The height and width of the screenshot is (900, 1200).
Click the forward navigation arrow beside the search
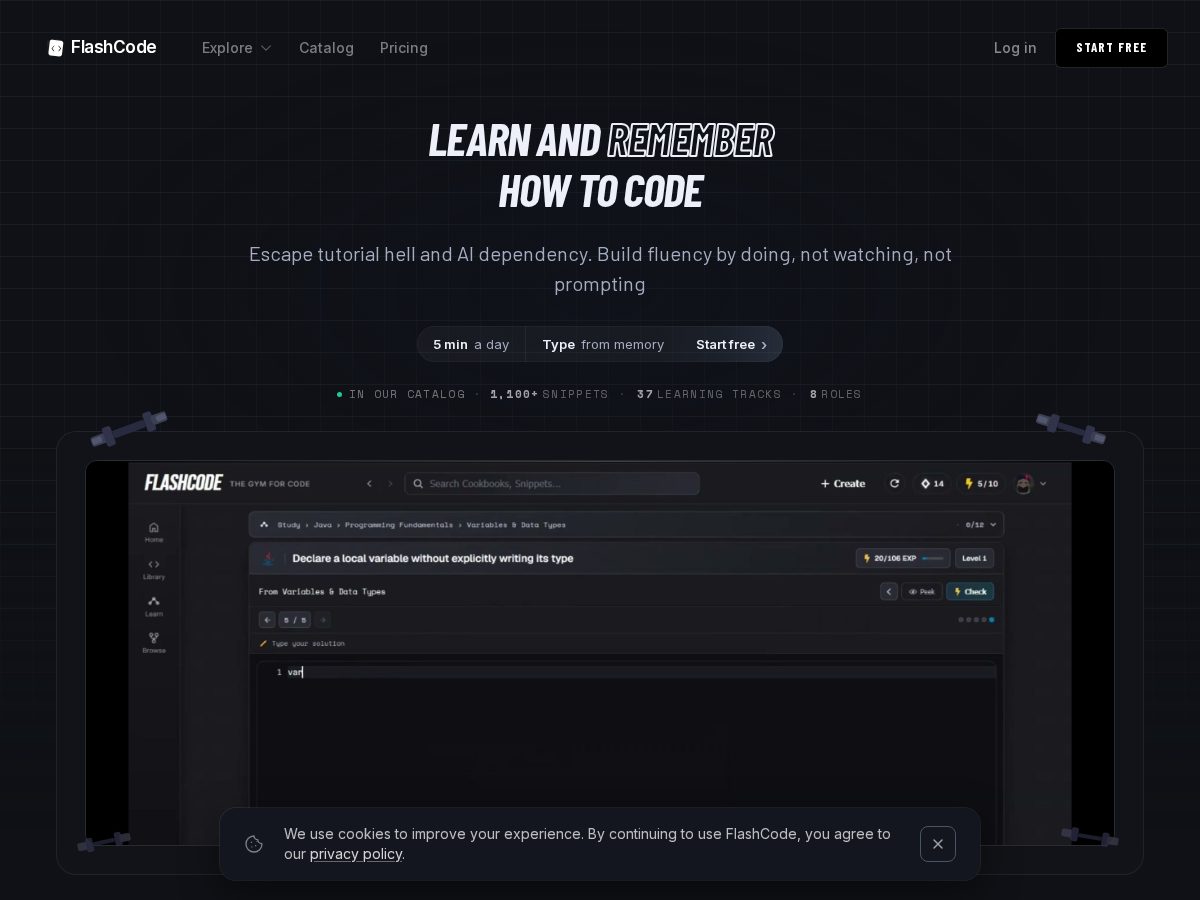click(390, 483)
